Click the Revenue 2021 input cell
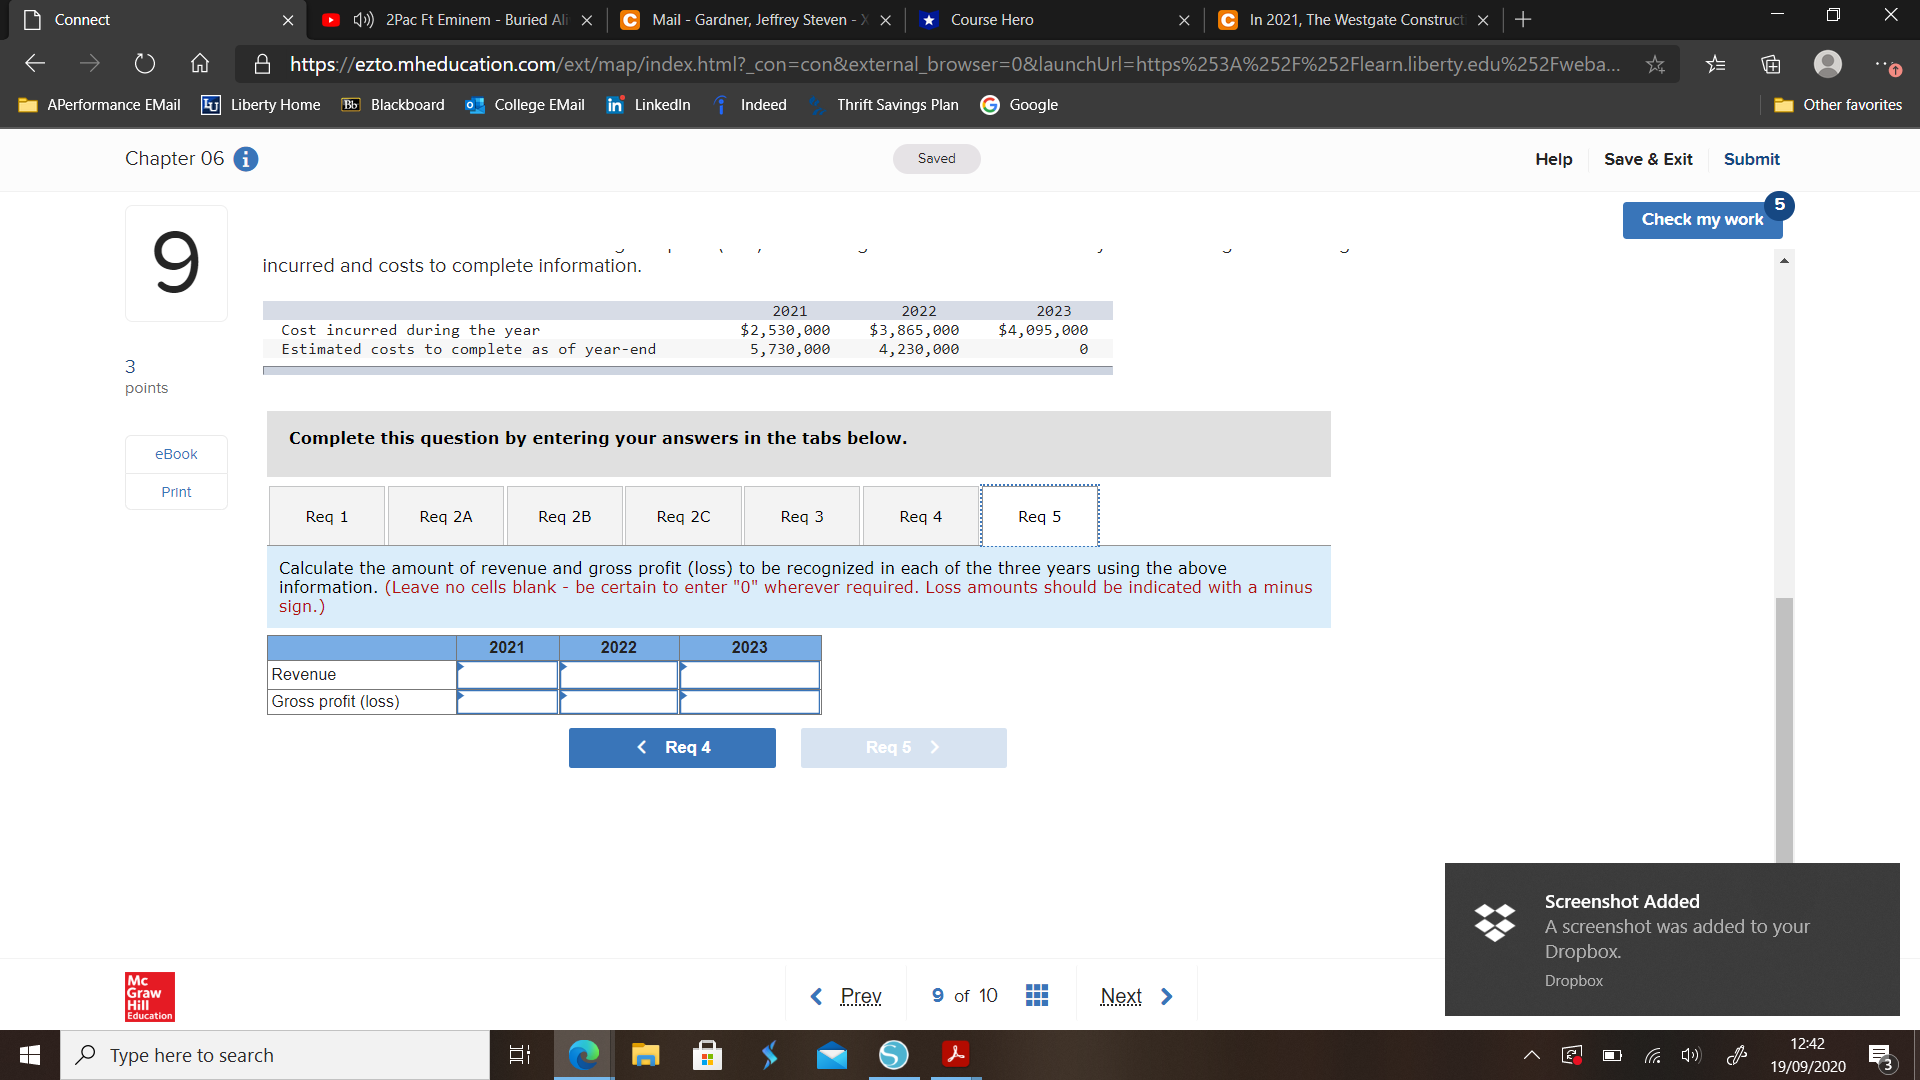 tap(507, 675)
